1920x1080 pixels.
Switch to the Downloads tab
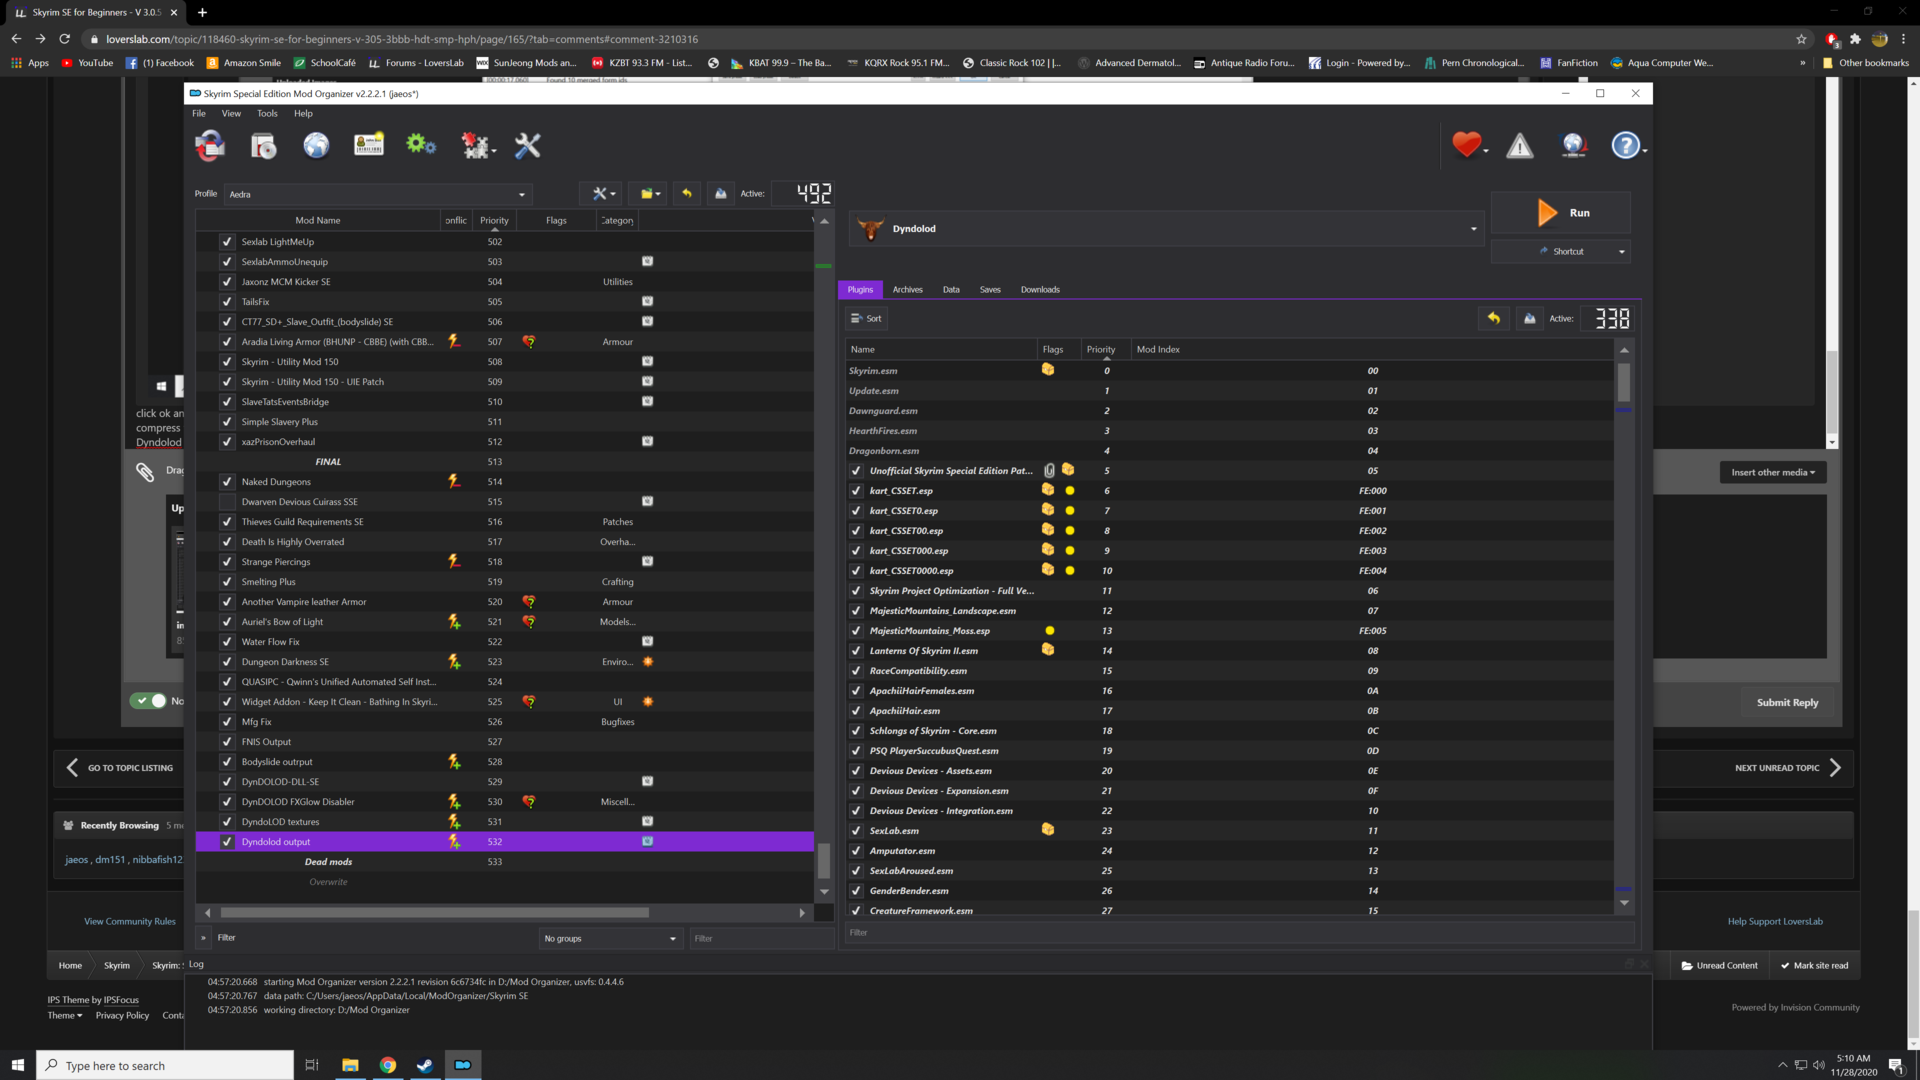1040,290
